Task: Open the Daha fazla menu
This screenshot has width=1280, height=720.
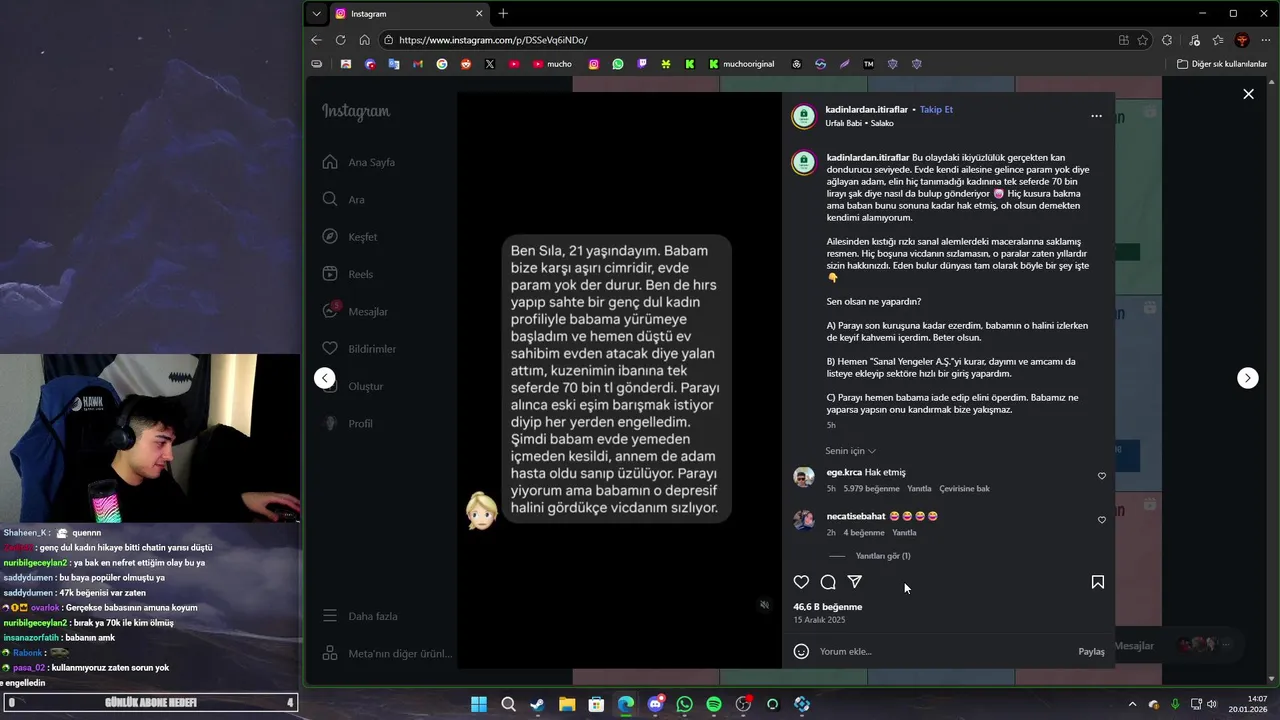Action: point(360,616)
